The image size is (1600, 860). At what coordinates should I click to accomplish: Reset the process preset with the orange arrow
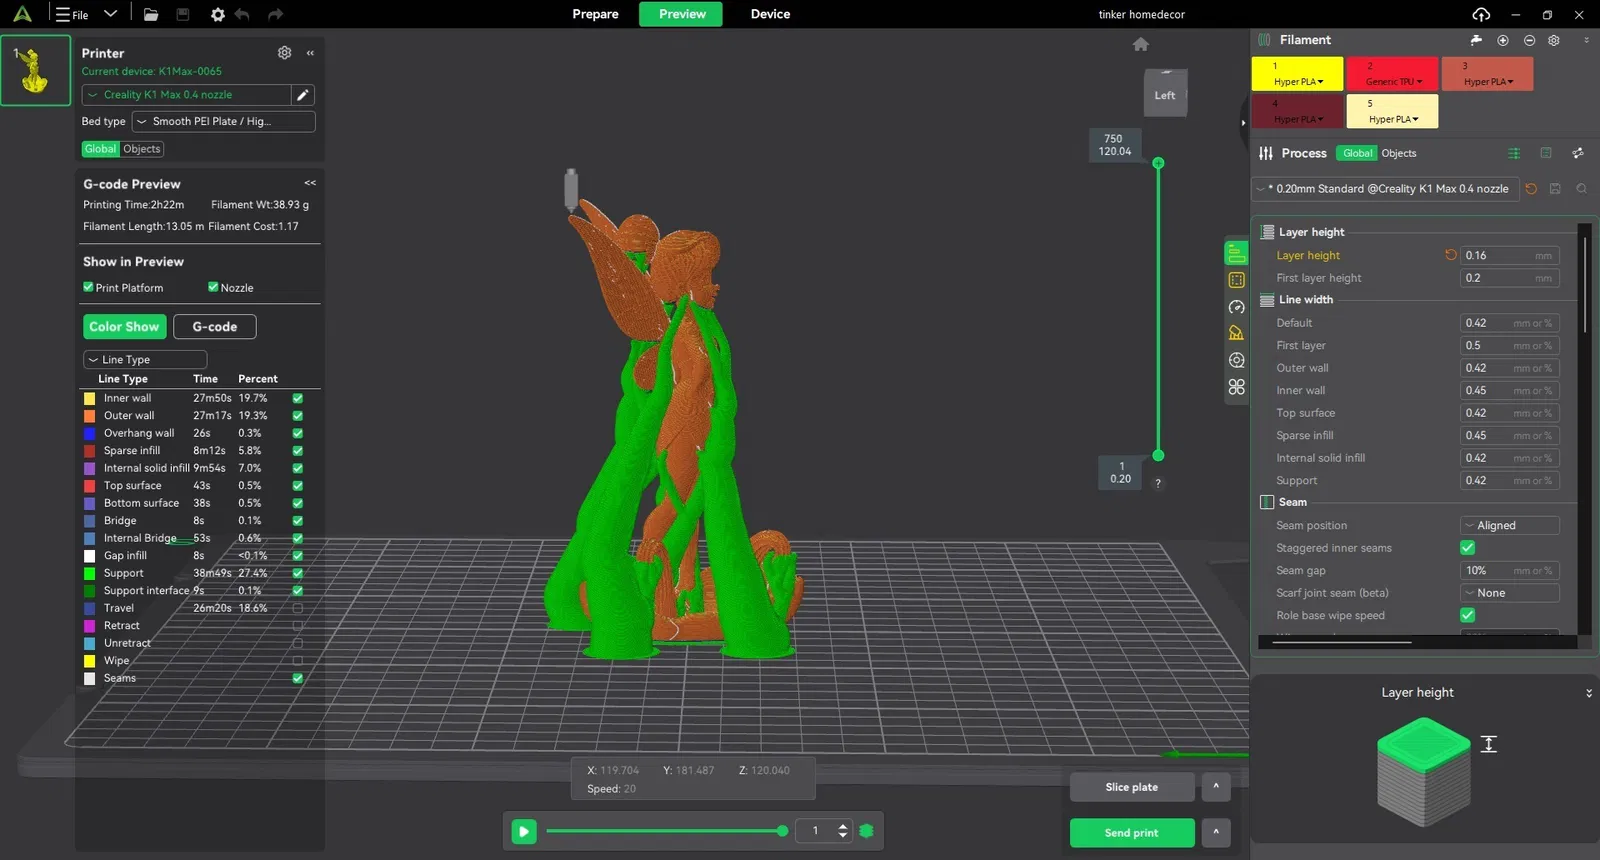coord(1531,188)
